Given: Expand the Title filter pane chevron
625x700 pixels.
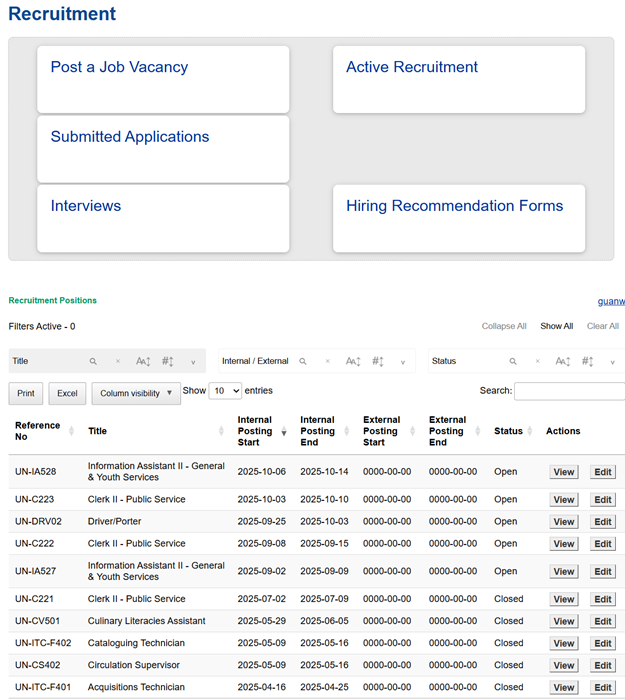Looking at the screenshot, I should pos(193,362).
